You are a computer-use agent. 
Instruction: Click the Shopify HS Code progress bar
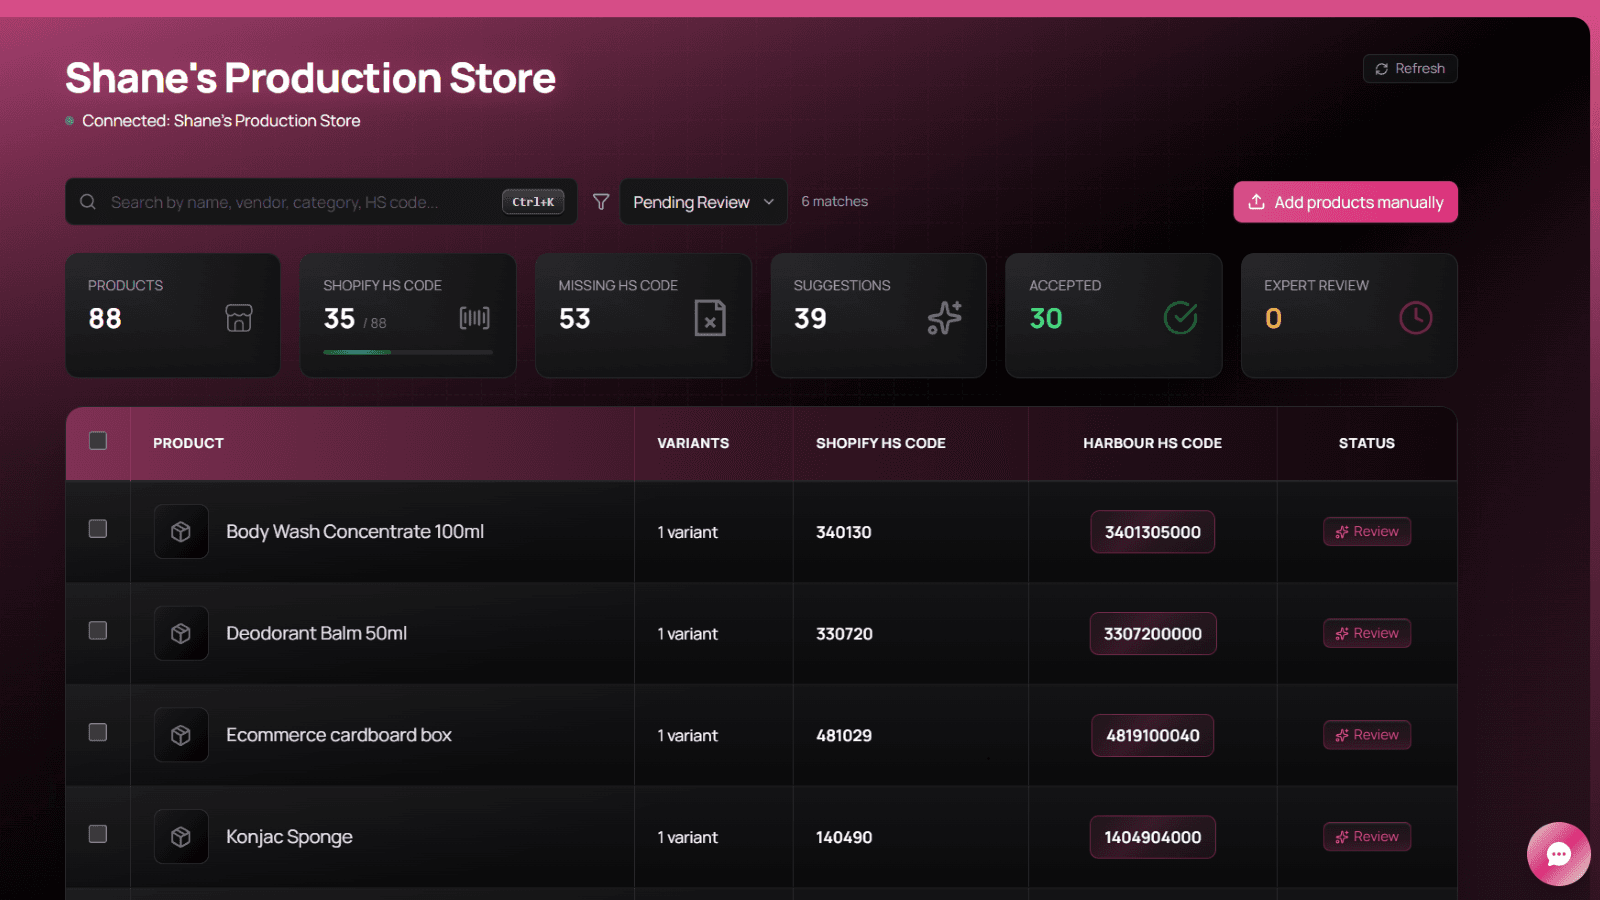point(408,352)
